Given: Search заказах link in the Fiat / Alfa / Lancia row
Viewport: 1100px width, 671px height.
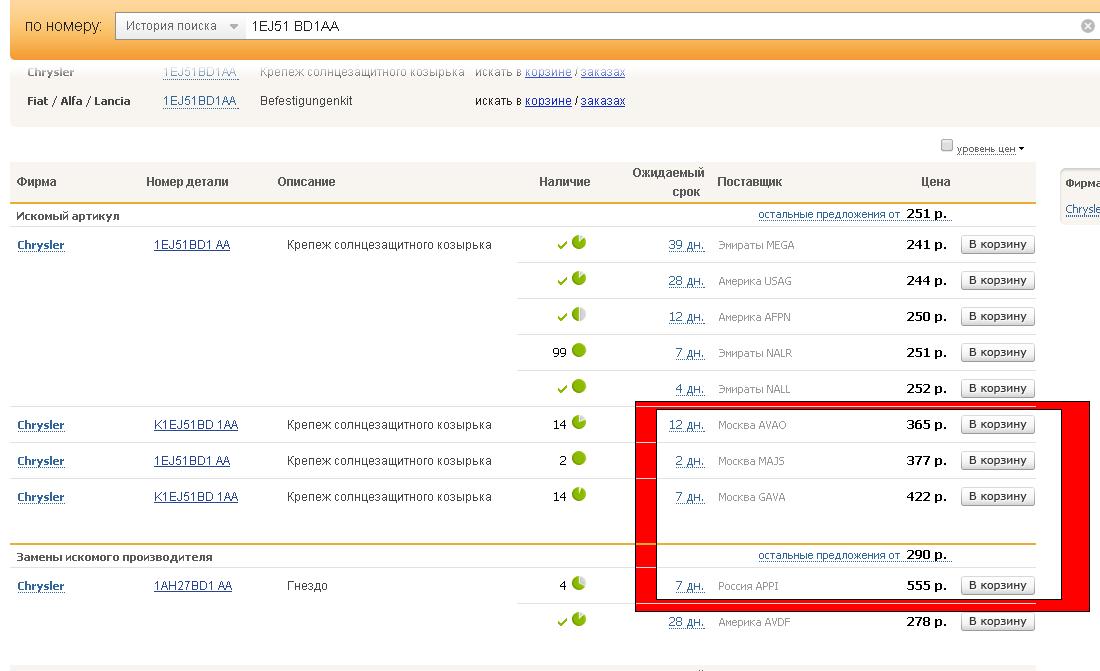Looking at the screenshot, I should [x=603, y=101].
